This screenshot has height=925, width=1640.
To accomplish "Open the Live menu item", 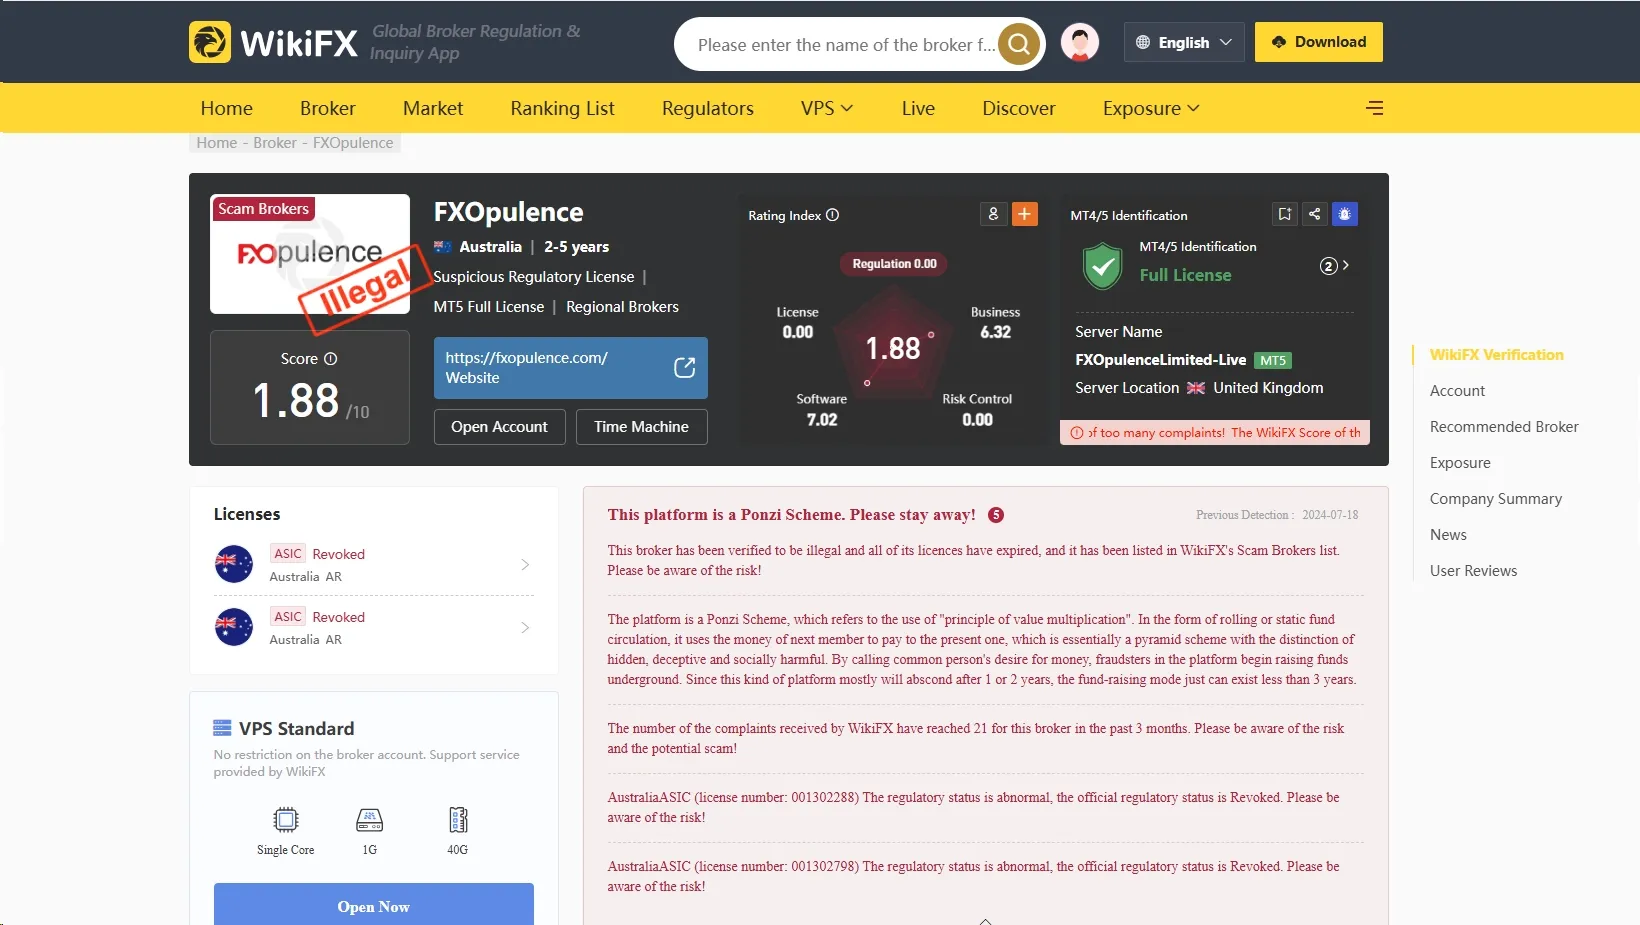I will pos(918,108).
